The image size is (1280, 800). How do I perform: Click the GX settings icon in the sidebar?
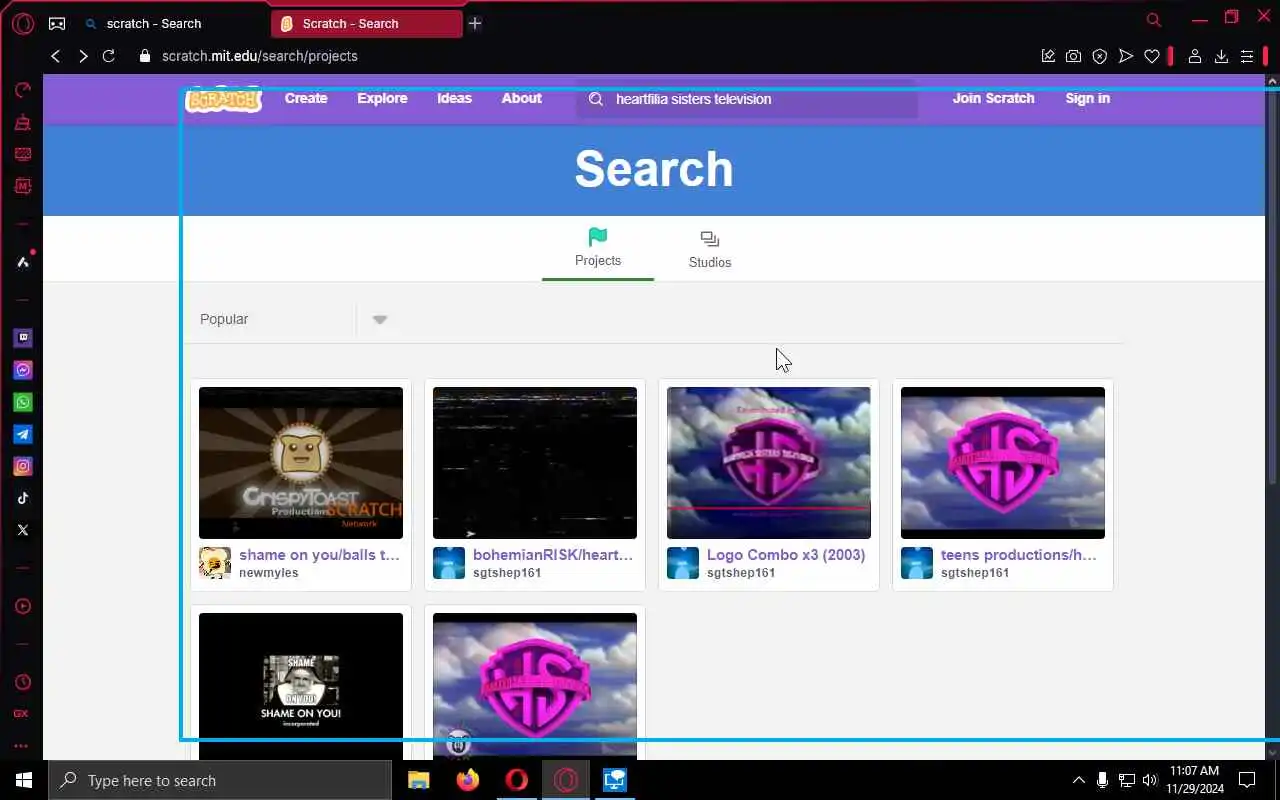click(22, 714)
